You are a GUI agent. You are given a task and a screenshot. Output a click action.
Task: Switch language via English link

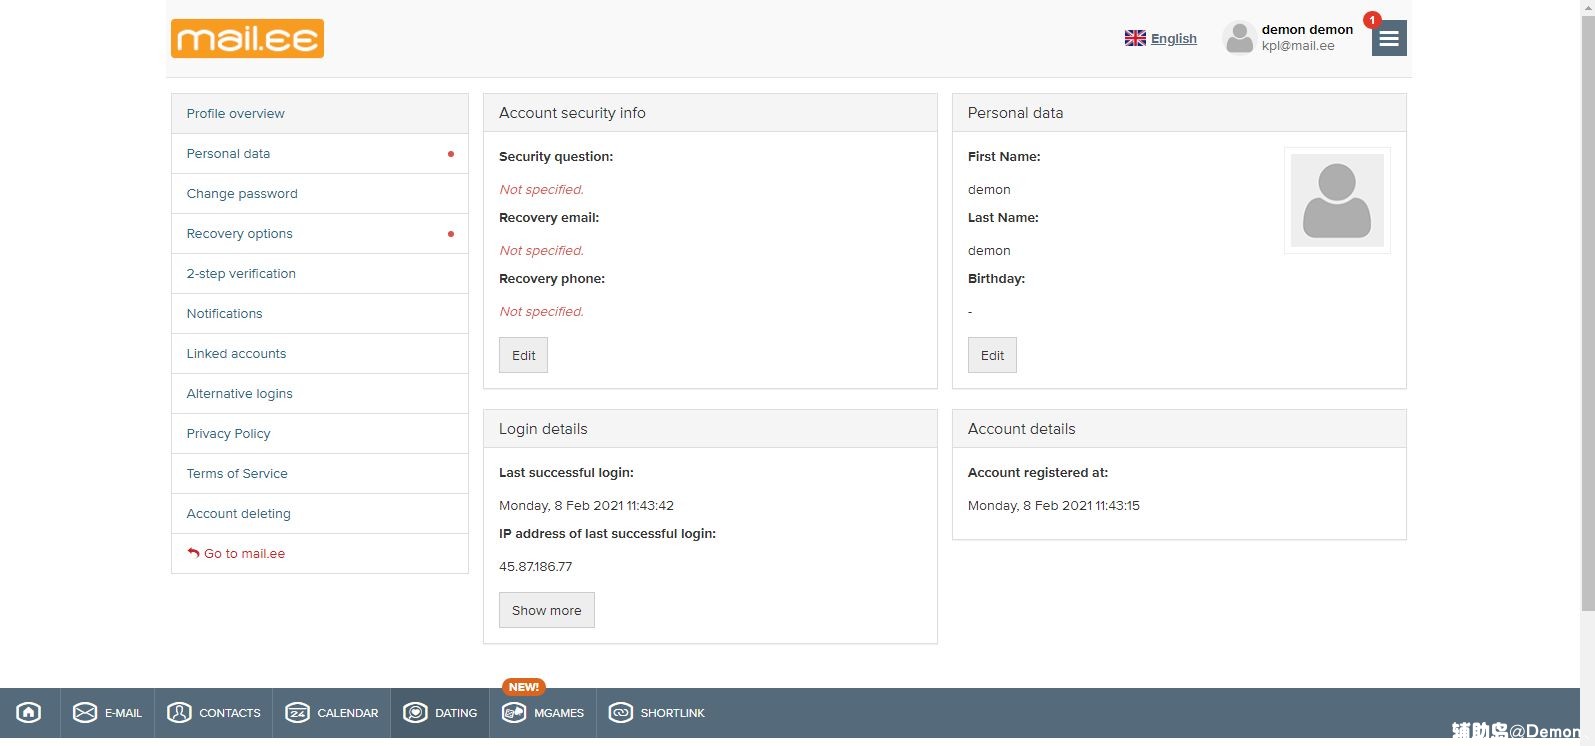[x=1174, y=38]
